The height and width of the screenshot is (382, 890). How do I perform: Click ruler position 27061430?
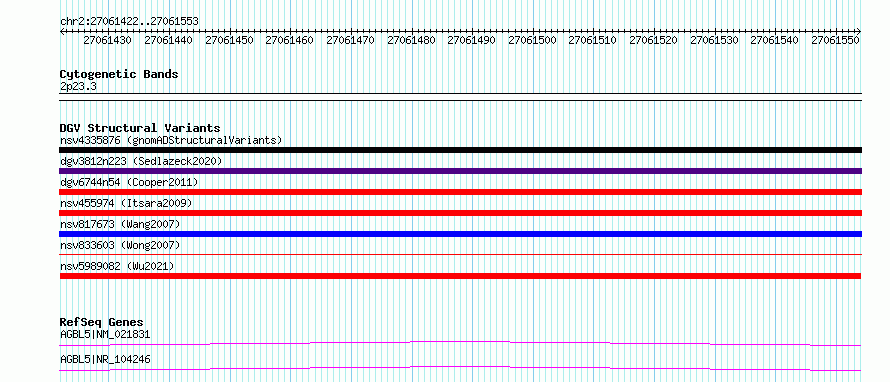107,40
